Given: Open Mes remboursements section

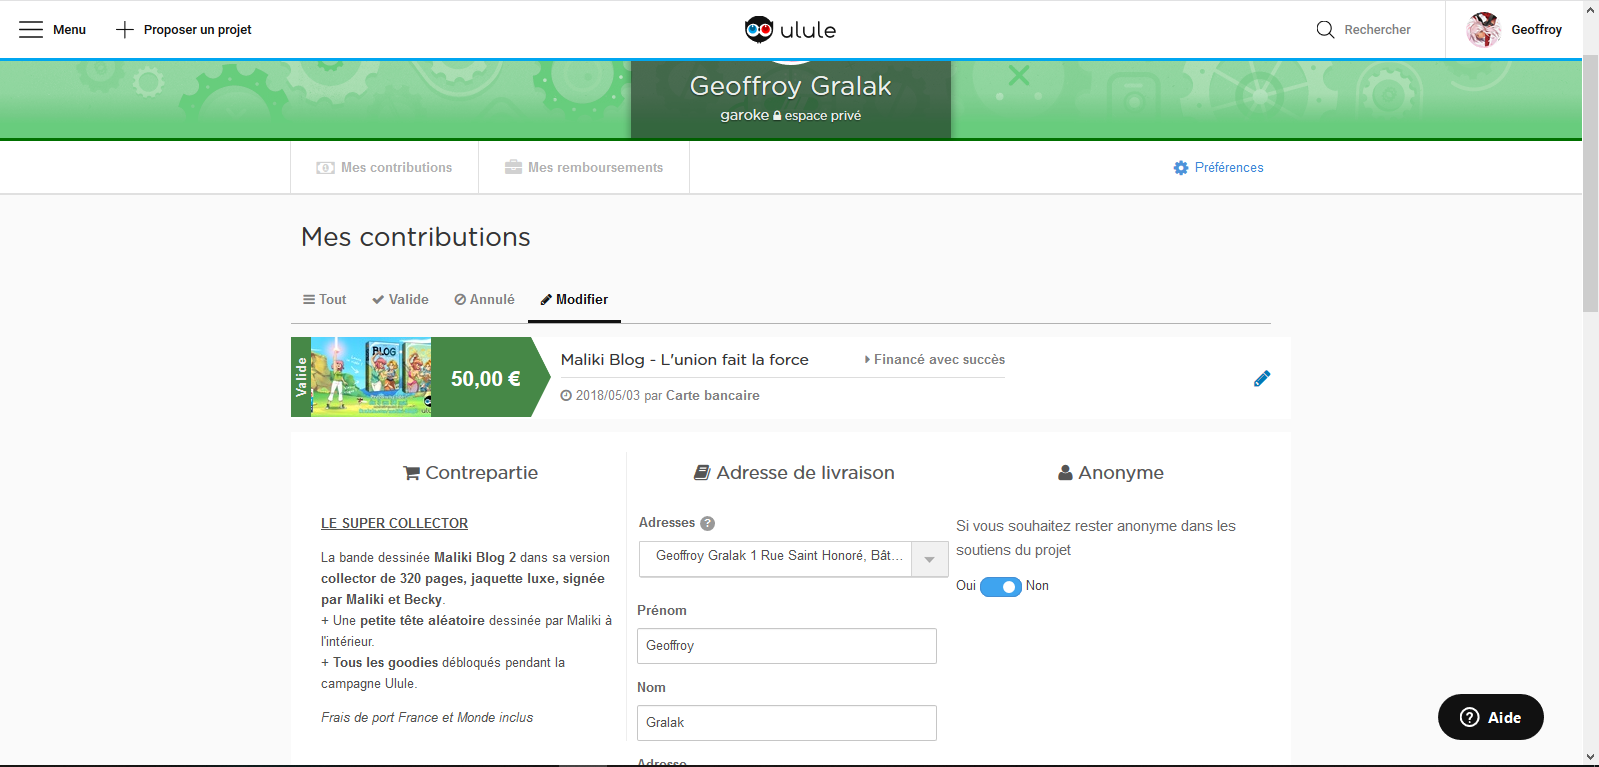Looking at the screenshot, I should (584, 168).
